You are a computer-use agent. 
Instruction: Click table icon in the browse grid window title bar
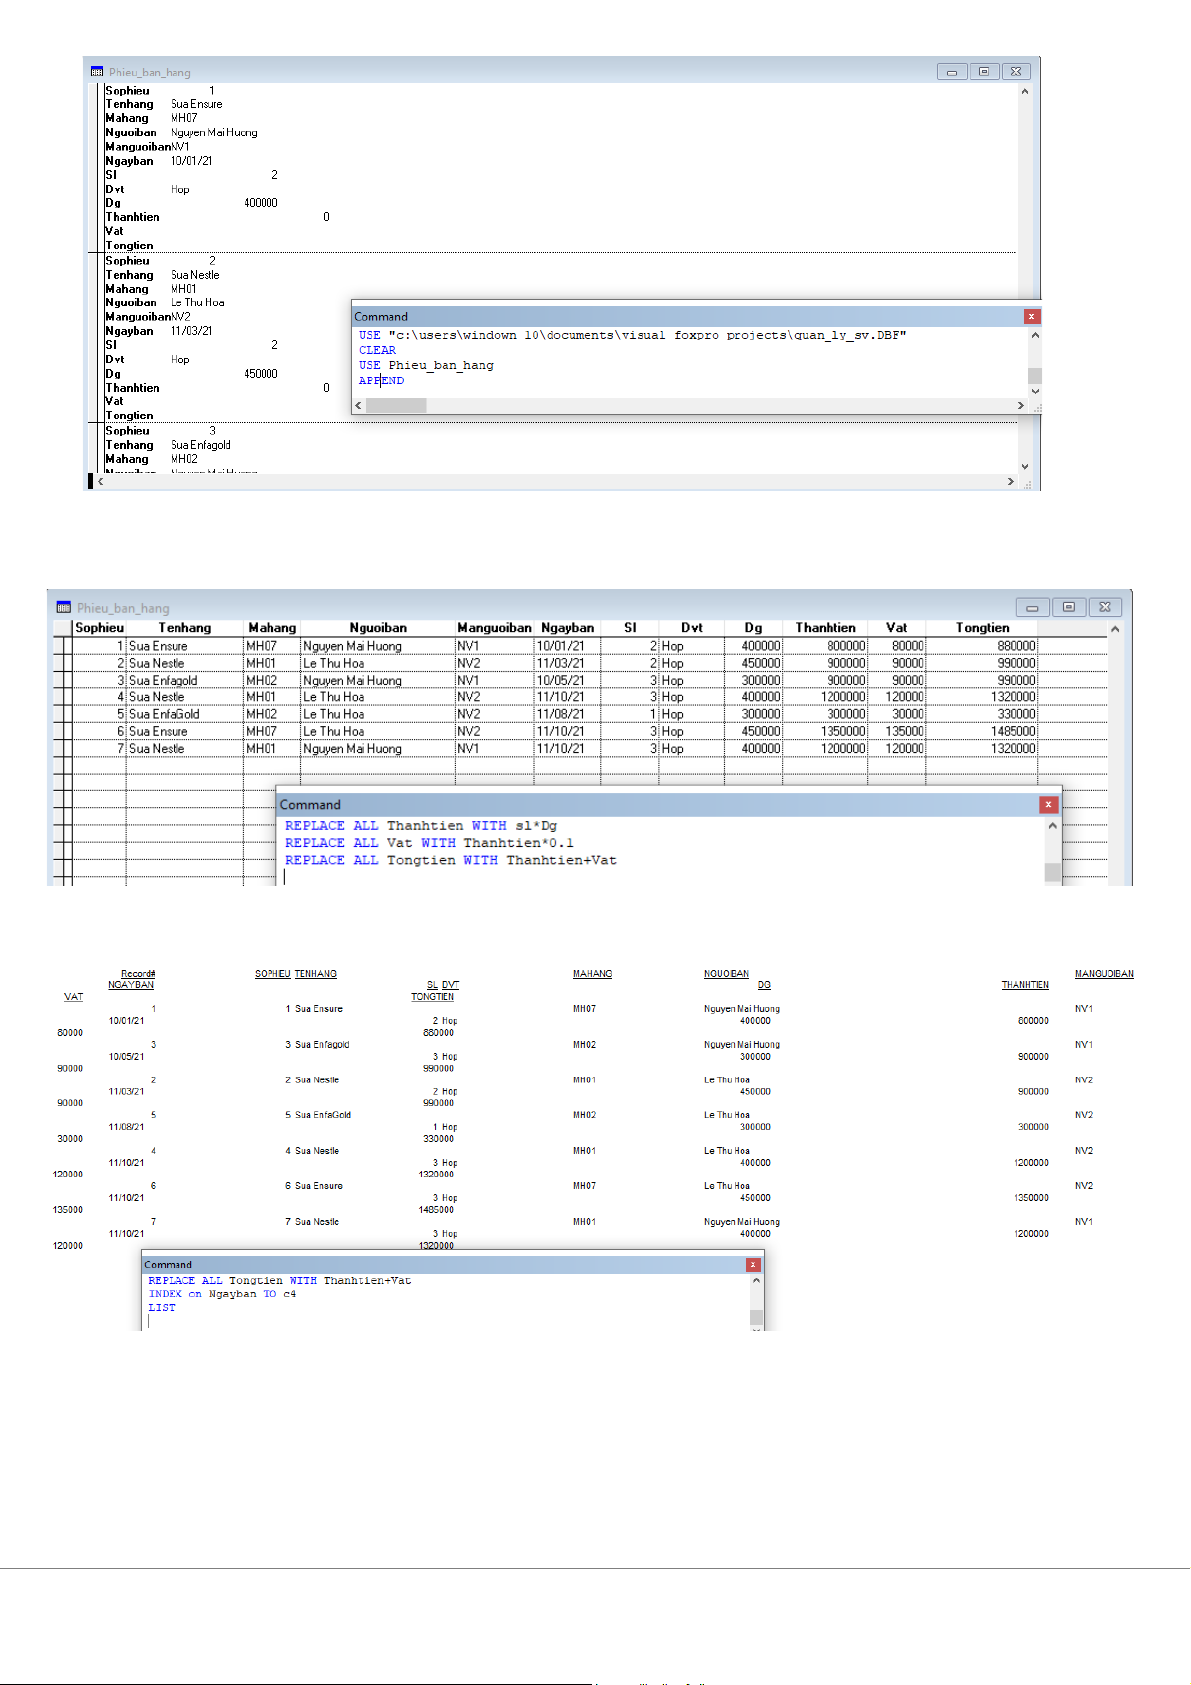tap(64, 608)
